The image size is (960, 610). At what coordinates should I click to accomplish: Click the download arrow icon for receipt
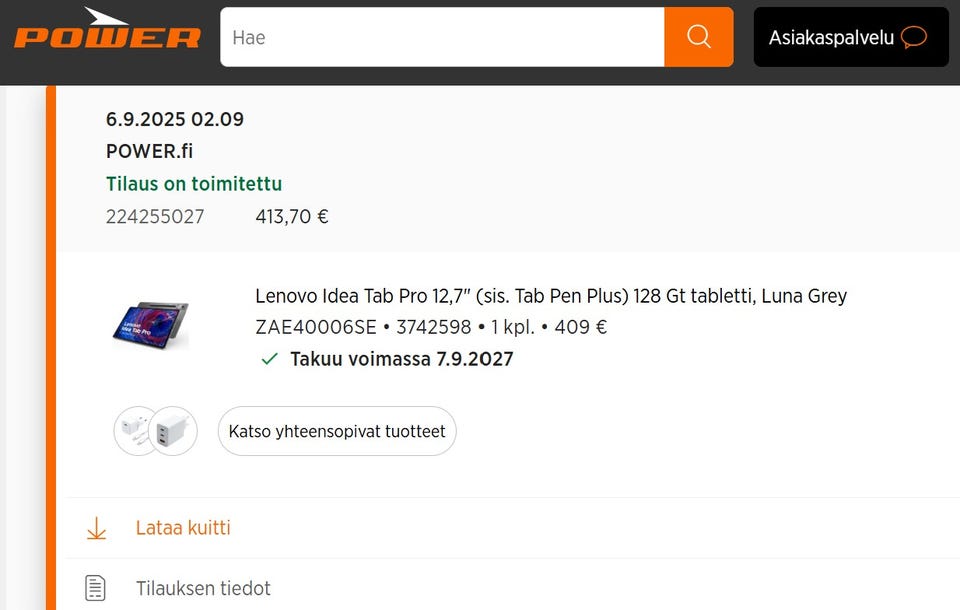96,528
